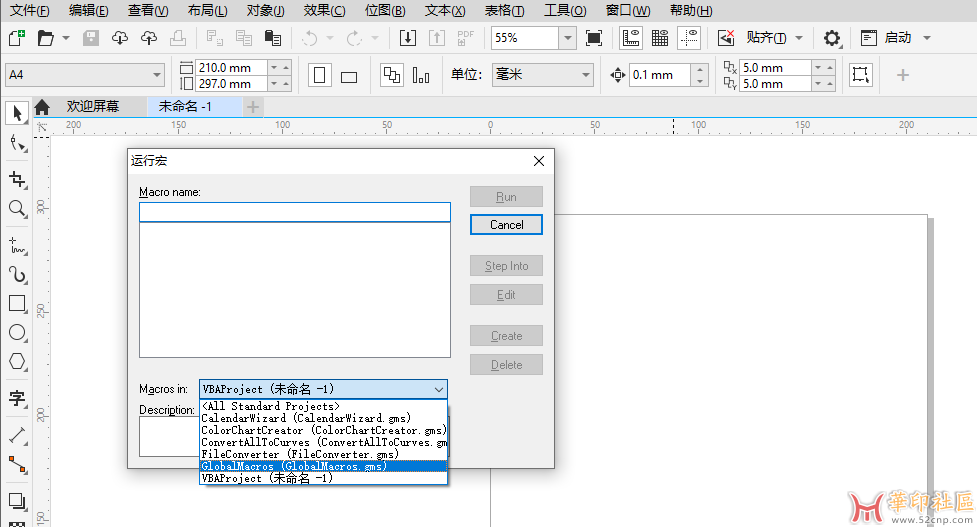The image size is (977, 527).
Task: Open the page width 210.0 mm dropdown arrow
Action: 274,67
